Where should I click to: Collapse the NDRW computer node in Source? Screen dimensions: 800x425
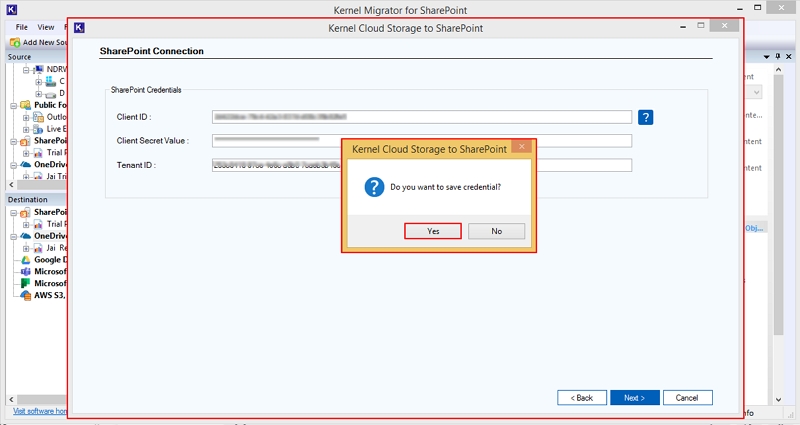[x=26, y=69]
